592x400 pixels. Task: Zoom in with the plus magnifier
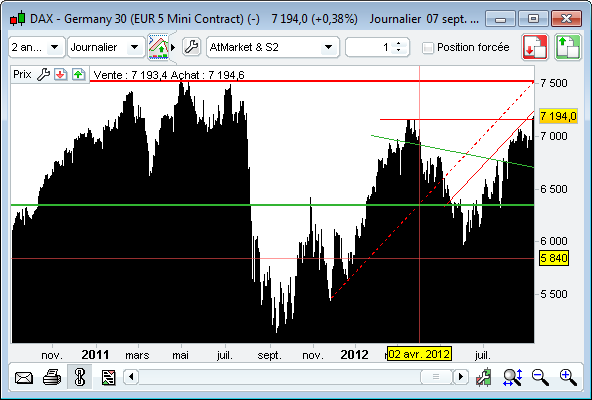click(x=568, y=377)
